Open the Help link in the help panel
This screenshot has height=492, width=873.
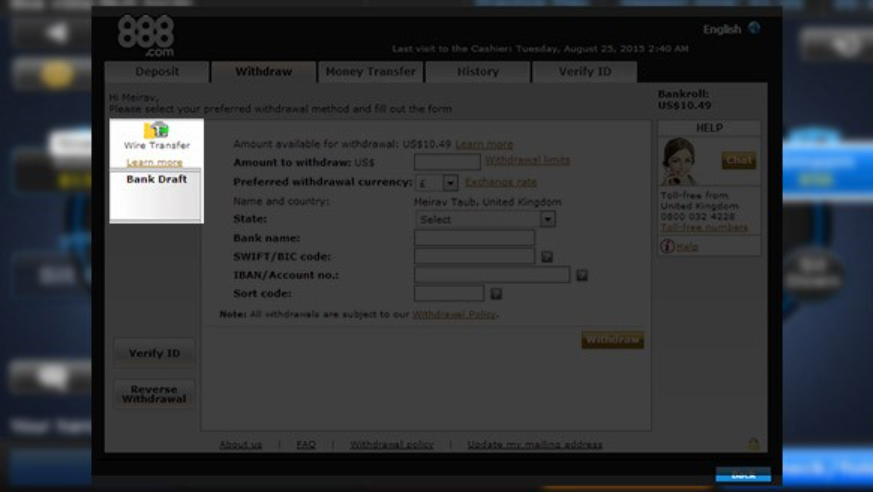click(x=687, y=247)
